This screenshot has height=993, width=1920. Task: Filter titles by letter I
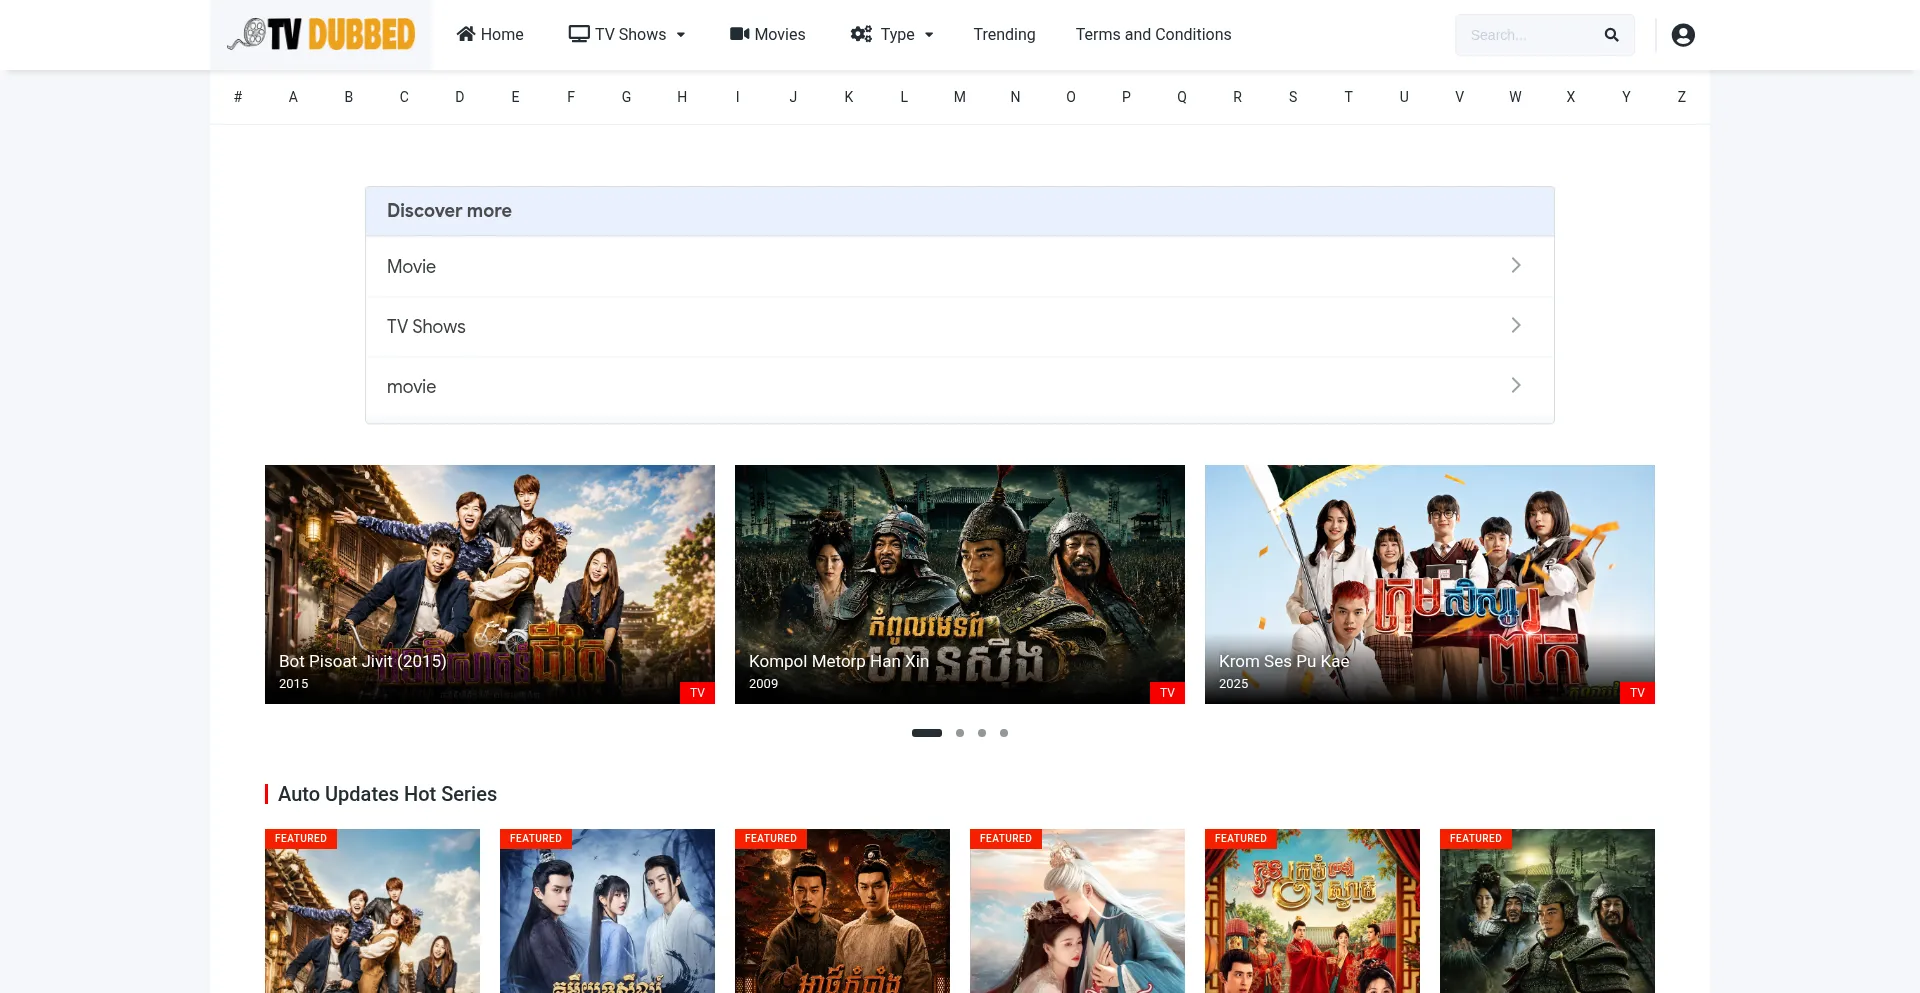click(738, 97)
